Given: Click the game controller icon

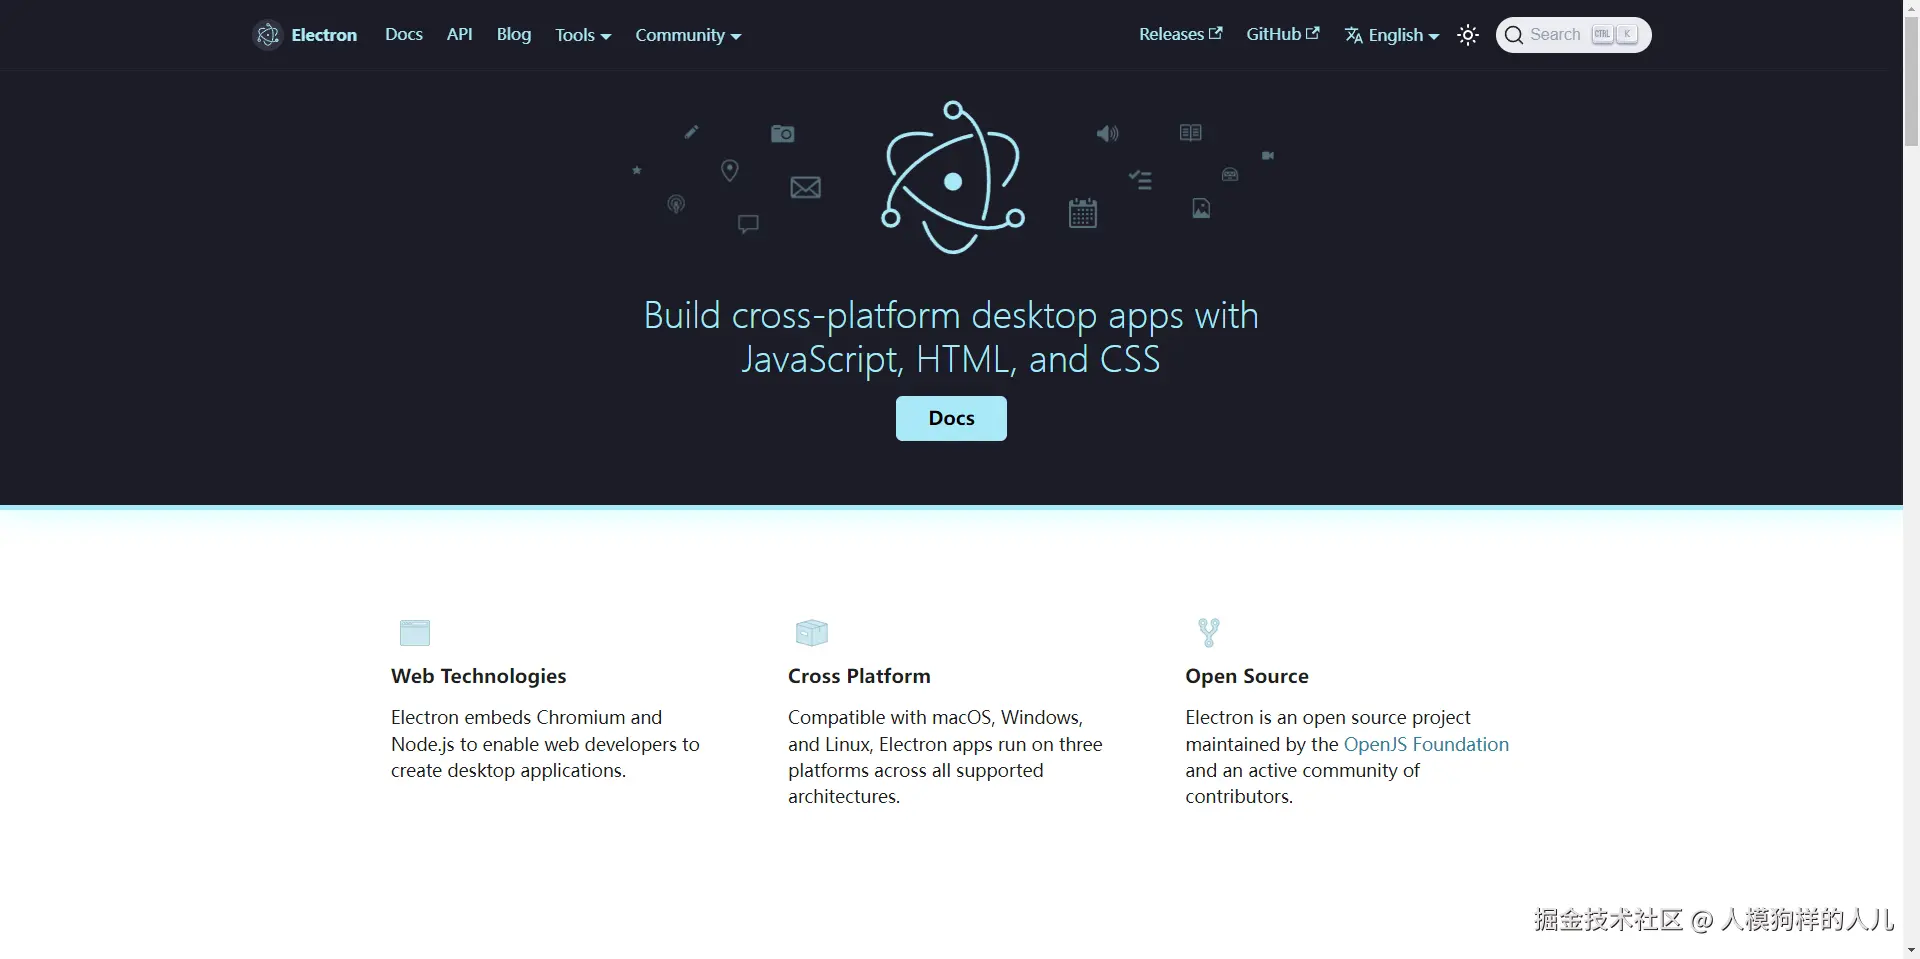Looking at the screenshot, I should (x=1230, y=175).
